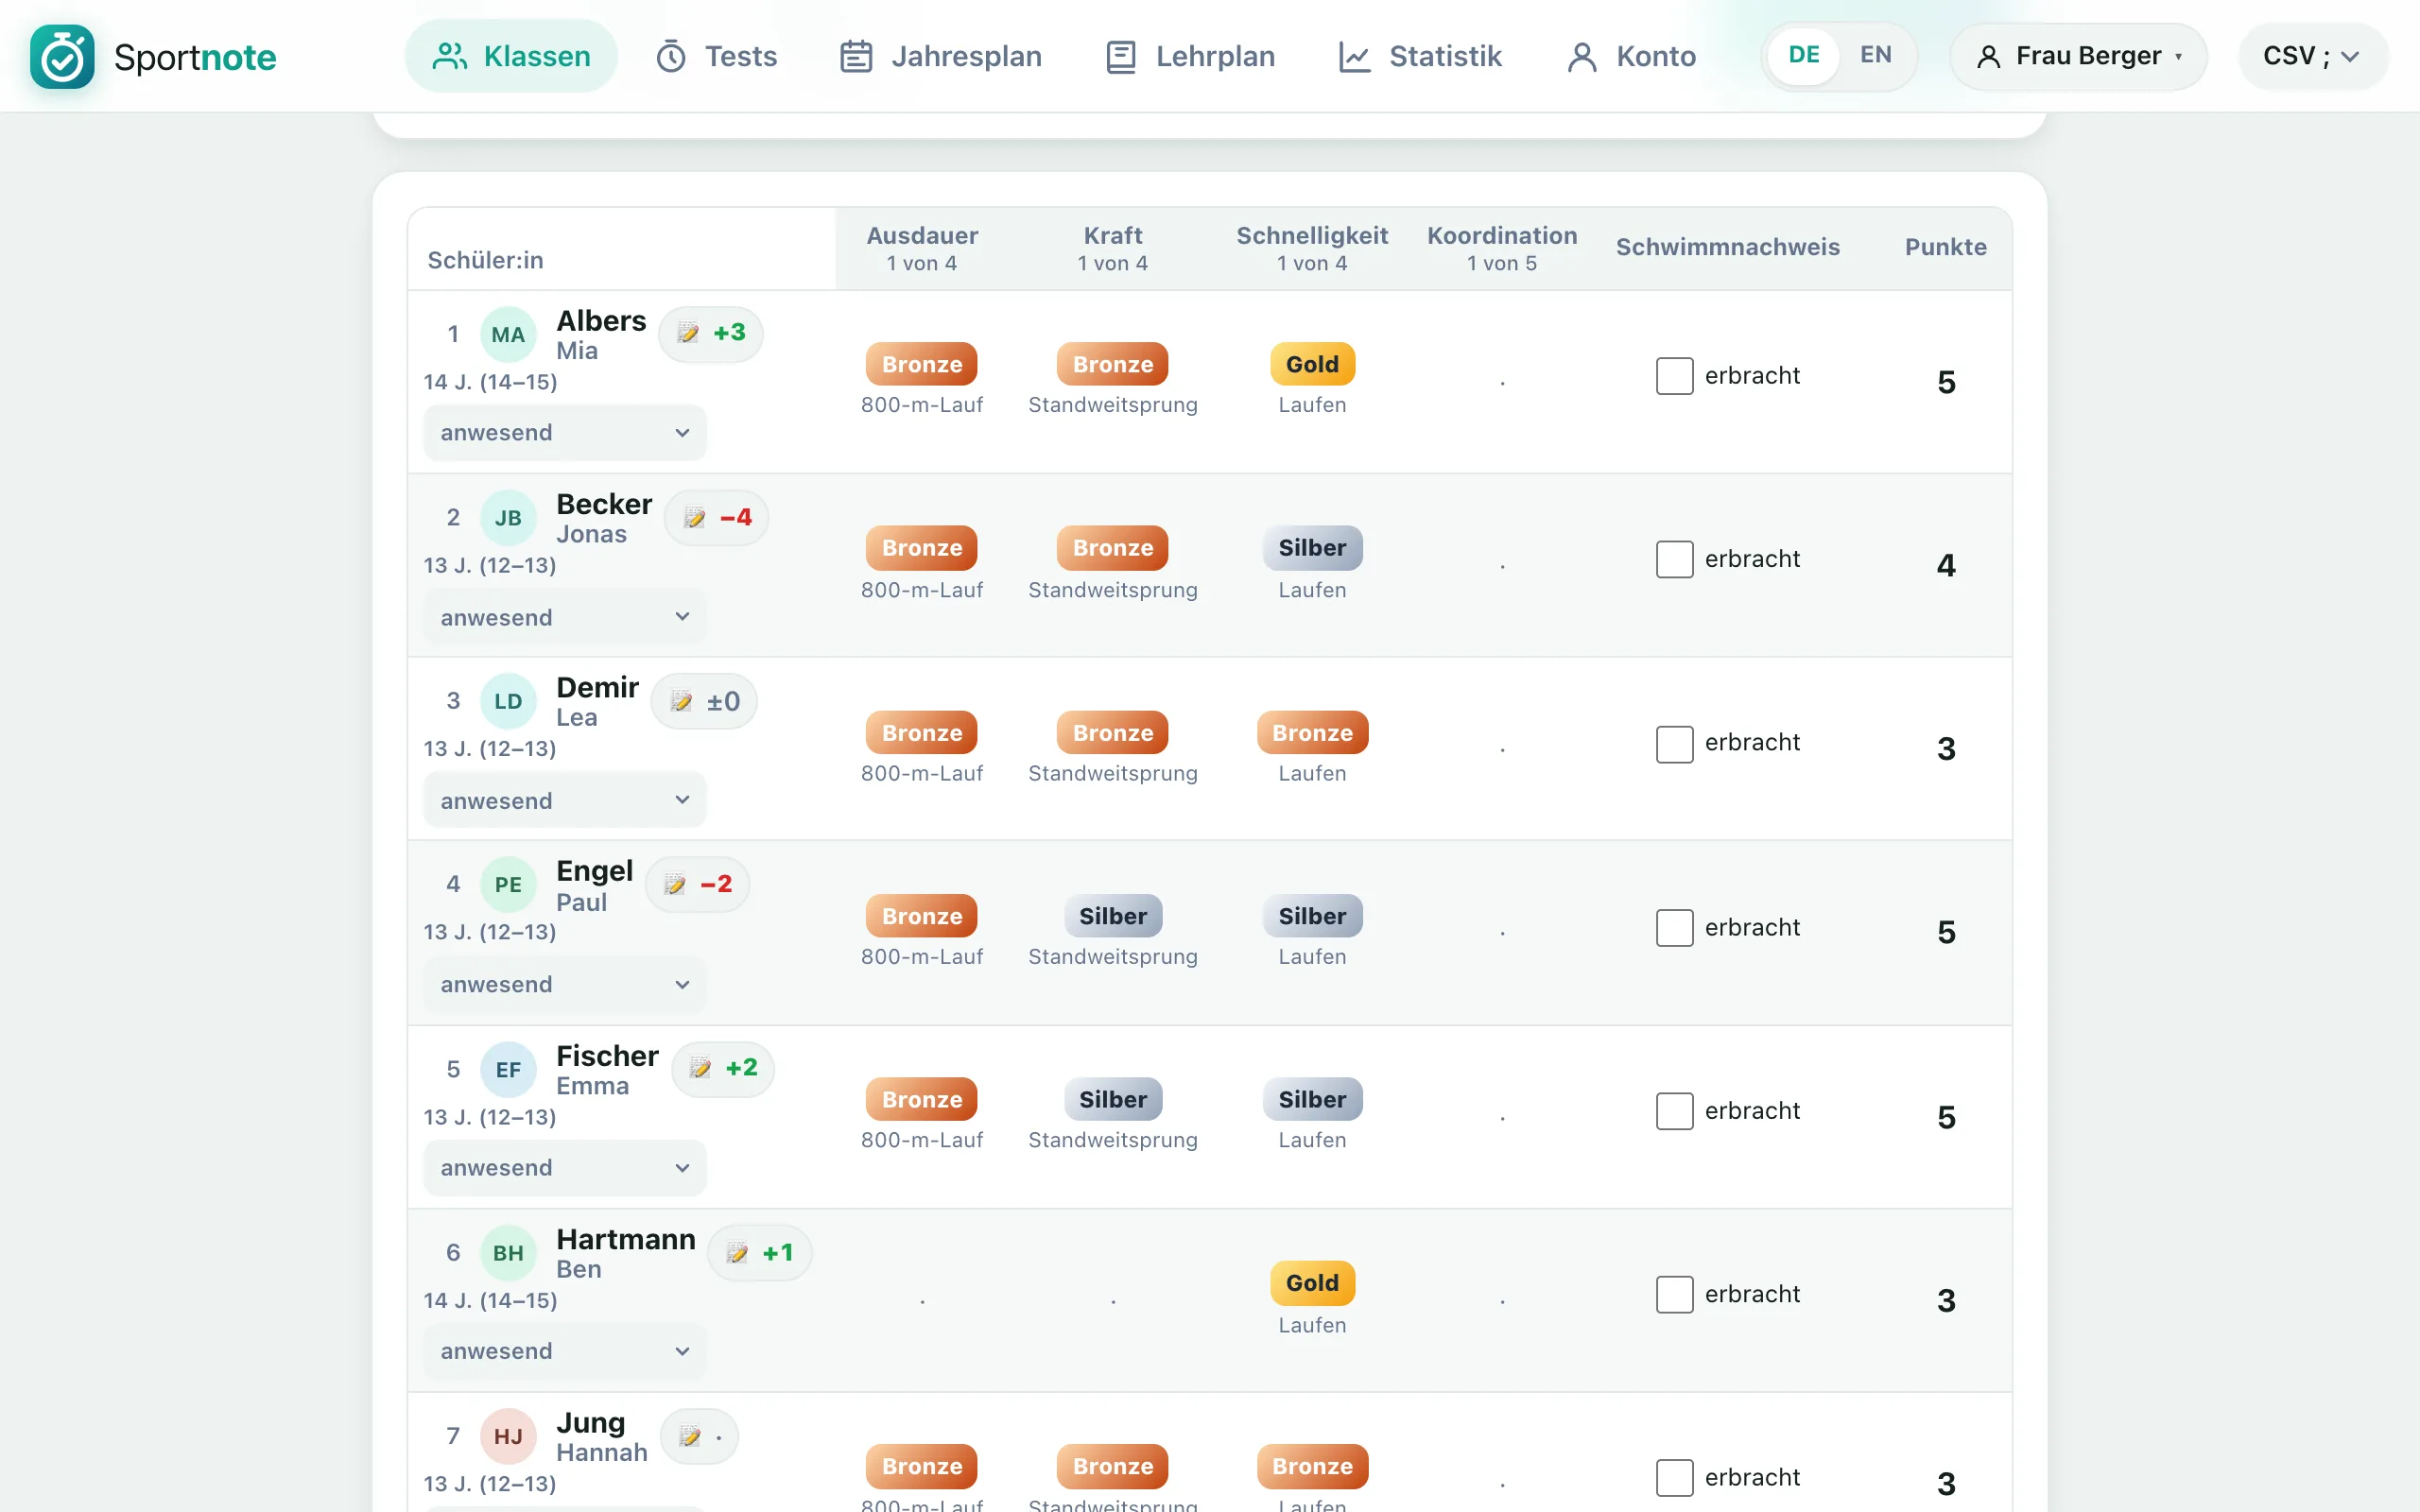This screenshot has width=2420, height=1512.
Task: Click the note icon for Demir Lea
Action: (x=681, y=702)
